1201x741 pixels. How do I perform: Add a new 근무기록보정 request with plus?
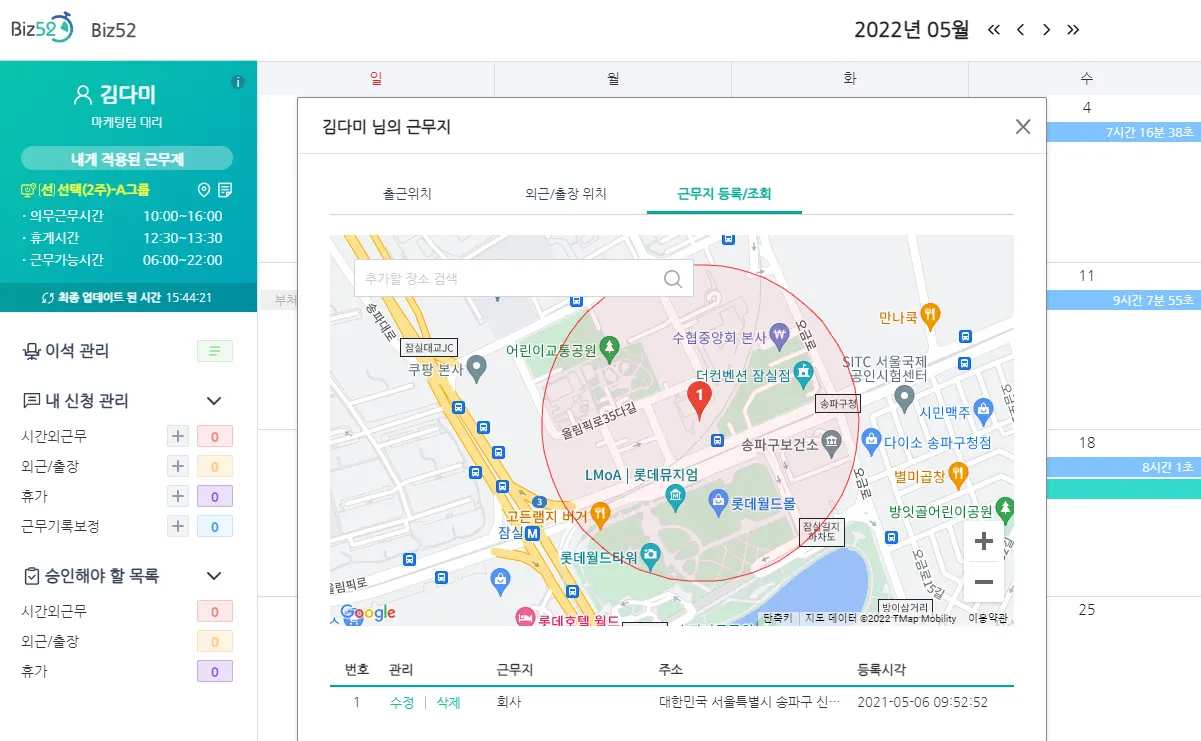point(178,526)
